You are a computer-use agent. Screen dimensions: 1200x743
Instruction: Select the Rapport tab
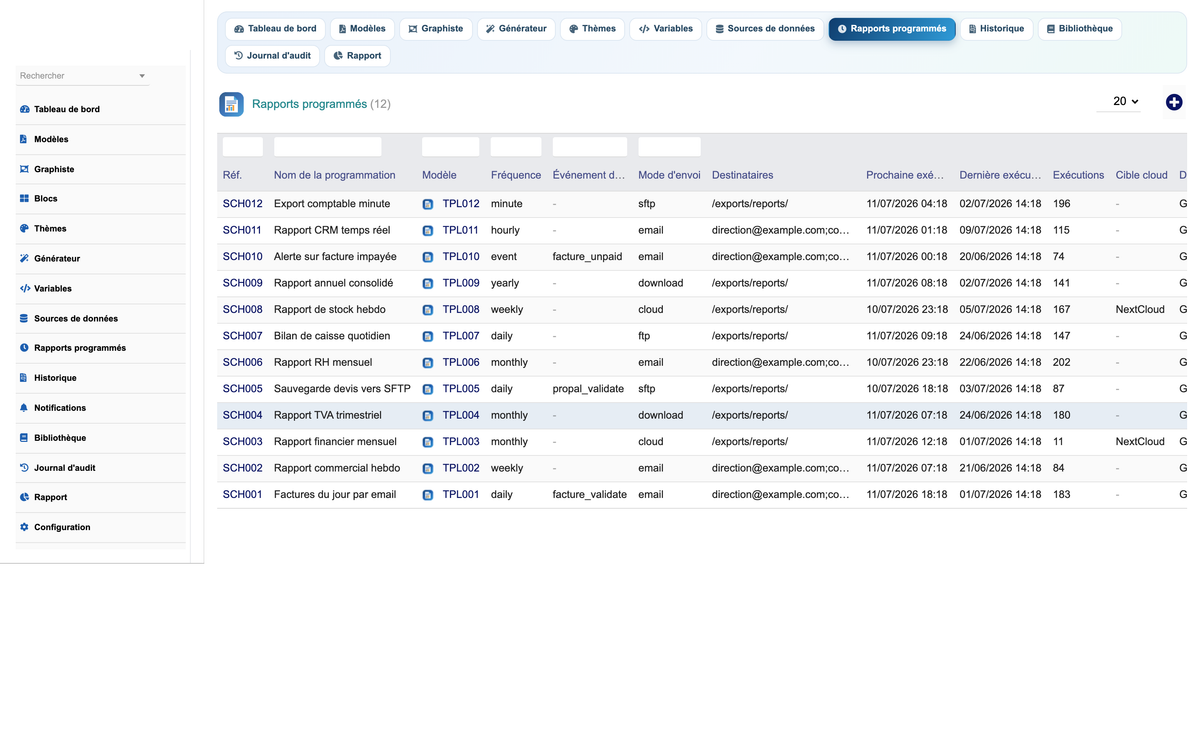click(357, 56)
